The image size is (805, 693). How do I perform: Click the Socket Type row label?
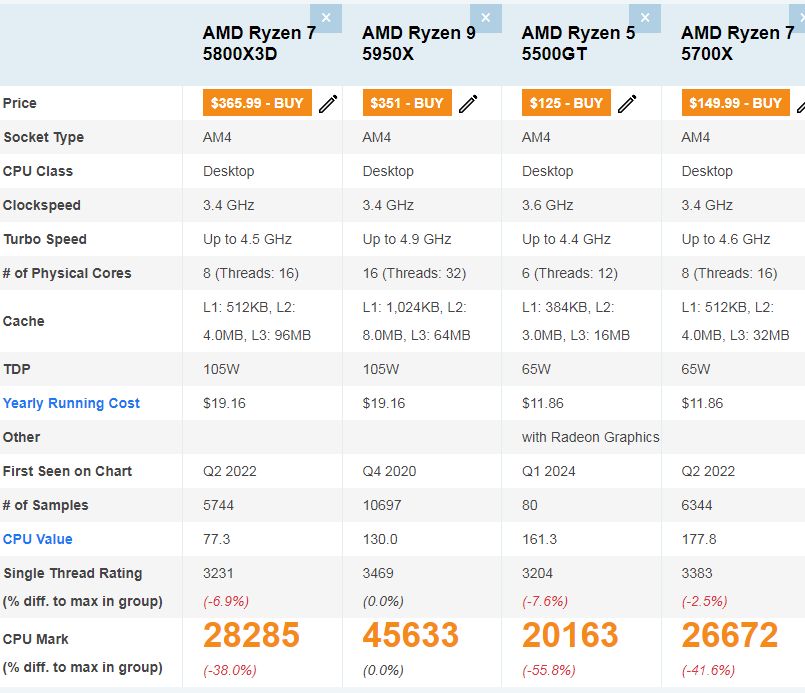pyautogui.click(x=44, y=137)
